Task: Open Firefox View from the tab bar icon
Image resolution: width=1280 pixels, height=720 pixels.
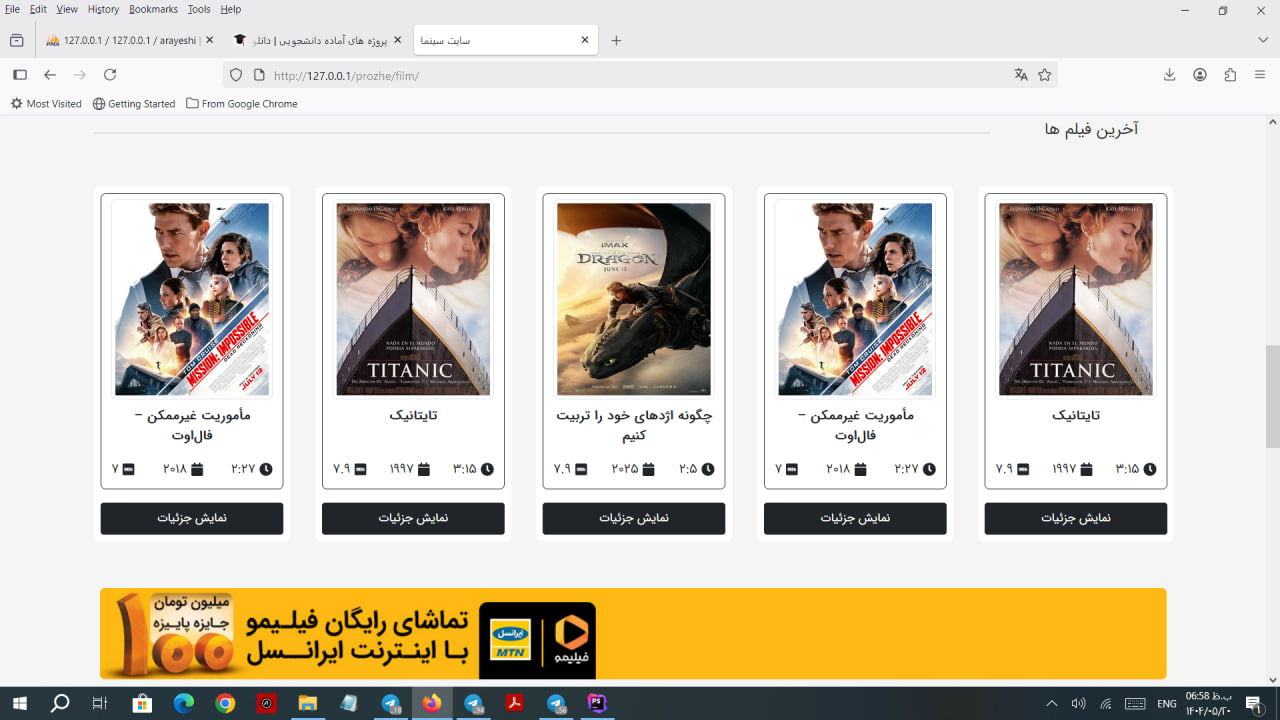Action: [x=16, y=40]
